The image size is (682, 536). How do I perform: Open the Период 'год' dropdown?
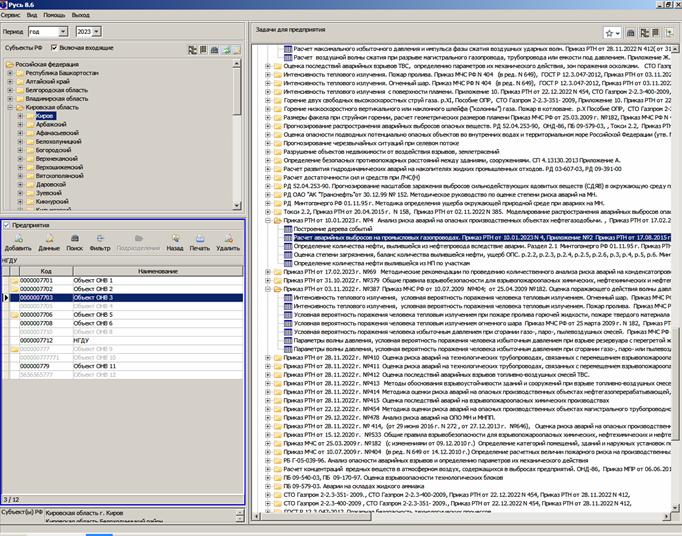pyautogui.click(x=64, y=32)
